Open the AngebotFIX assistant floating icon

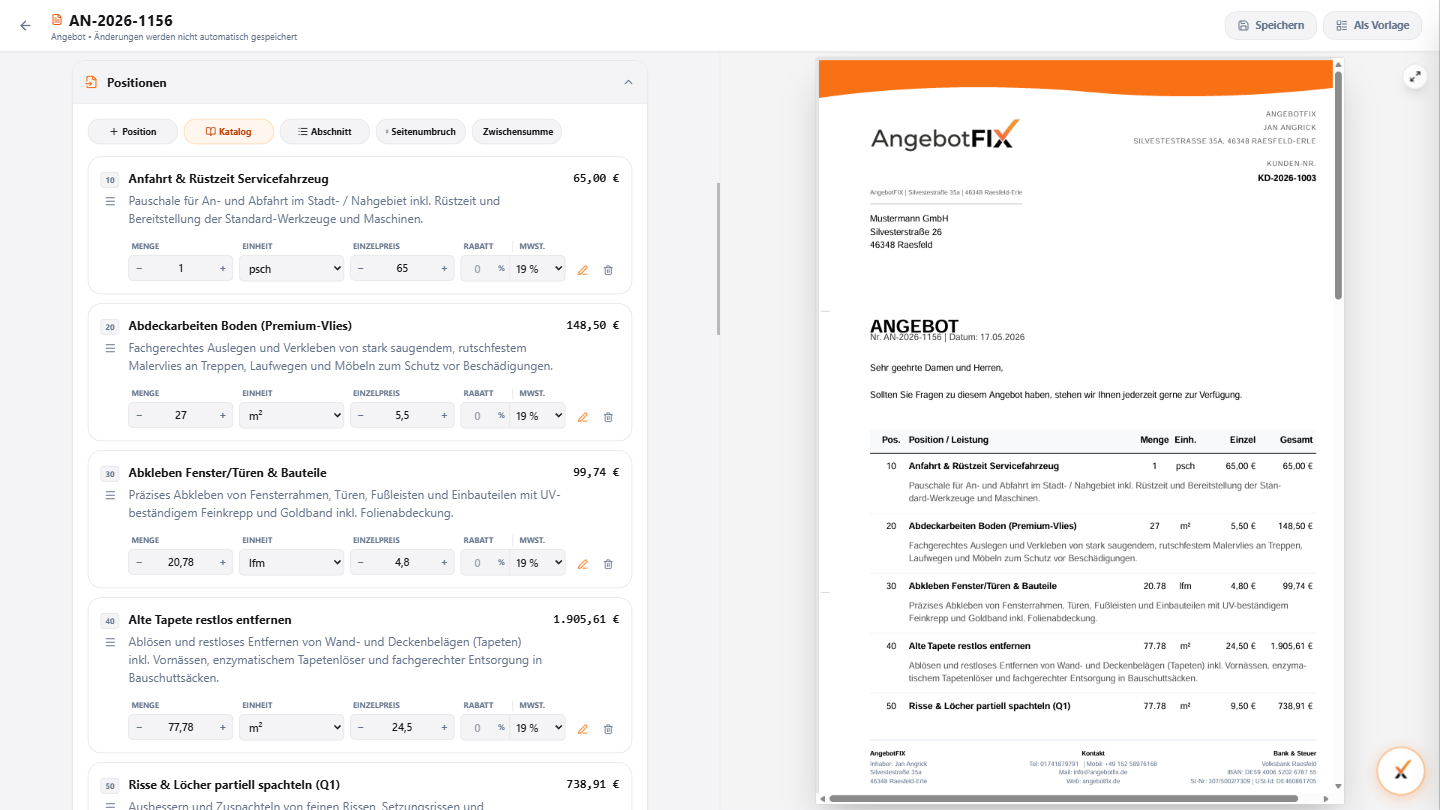coord(1401,770)
